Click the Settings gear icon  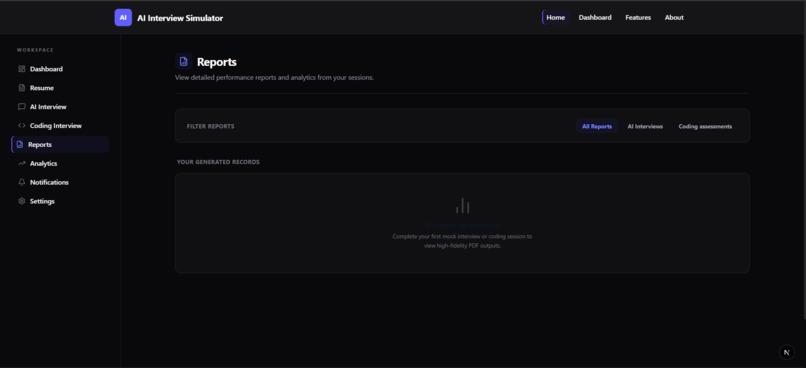[22, 201]
